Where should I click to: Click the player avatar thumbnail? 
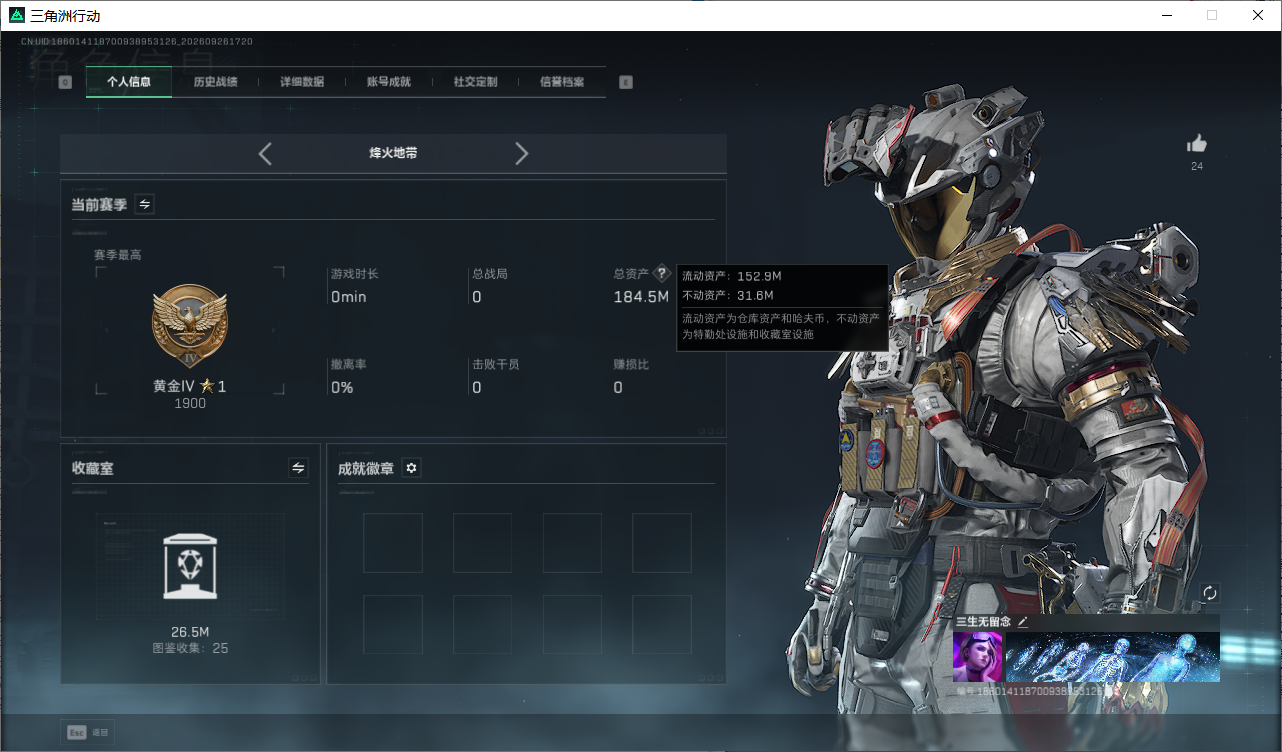click(977, 656)
